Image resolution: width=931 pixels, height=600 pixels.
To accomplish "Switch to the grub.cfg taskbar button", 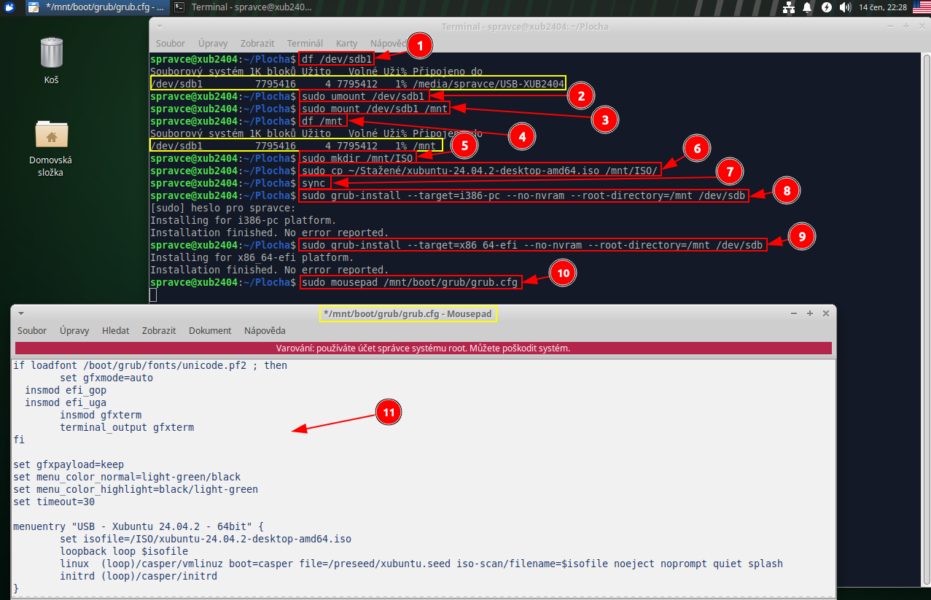I will tap(97, 7).
